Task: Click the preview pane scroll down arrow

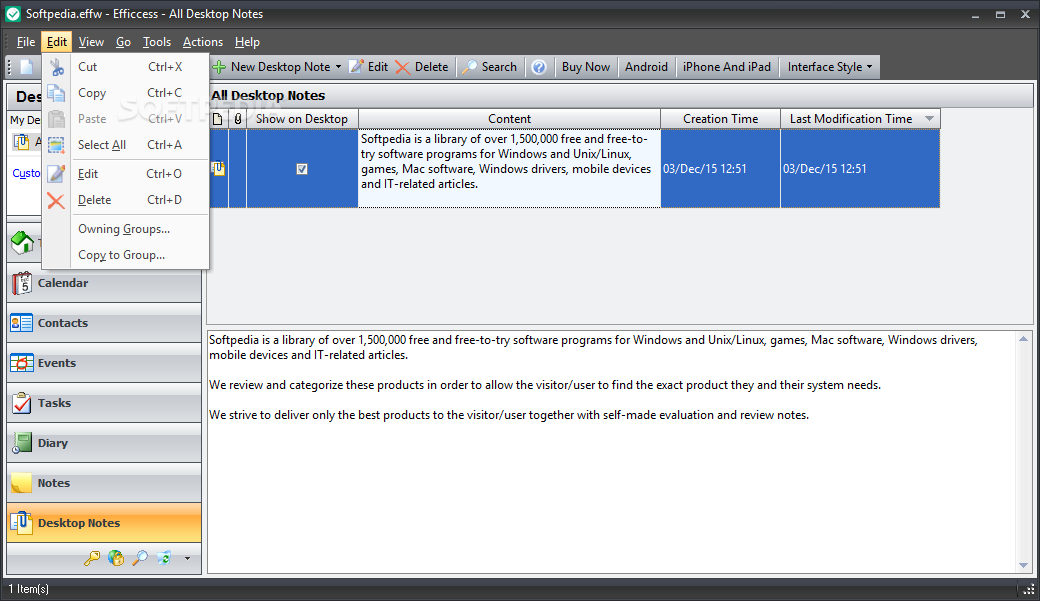Action: (1023, 565)
